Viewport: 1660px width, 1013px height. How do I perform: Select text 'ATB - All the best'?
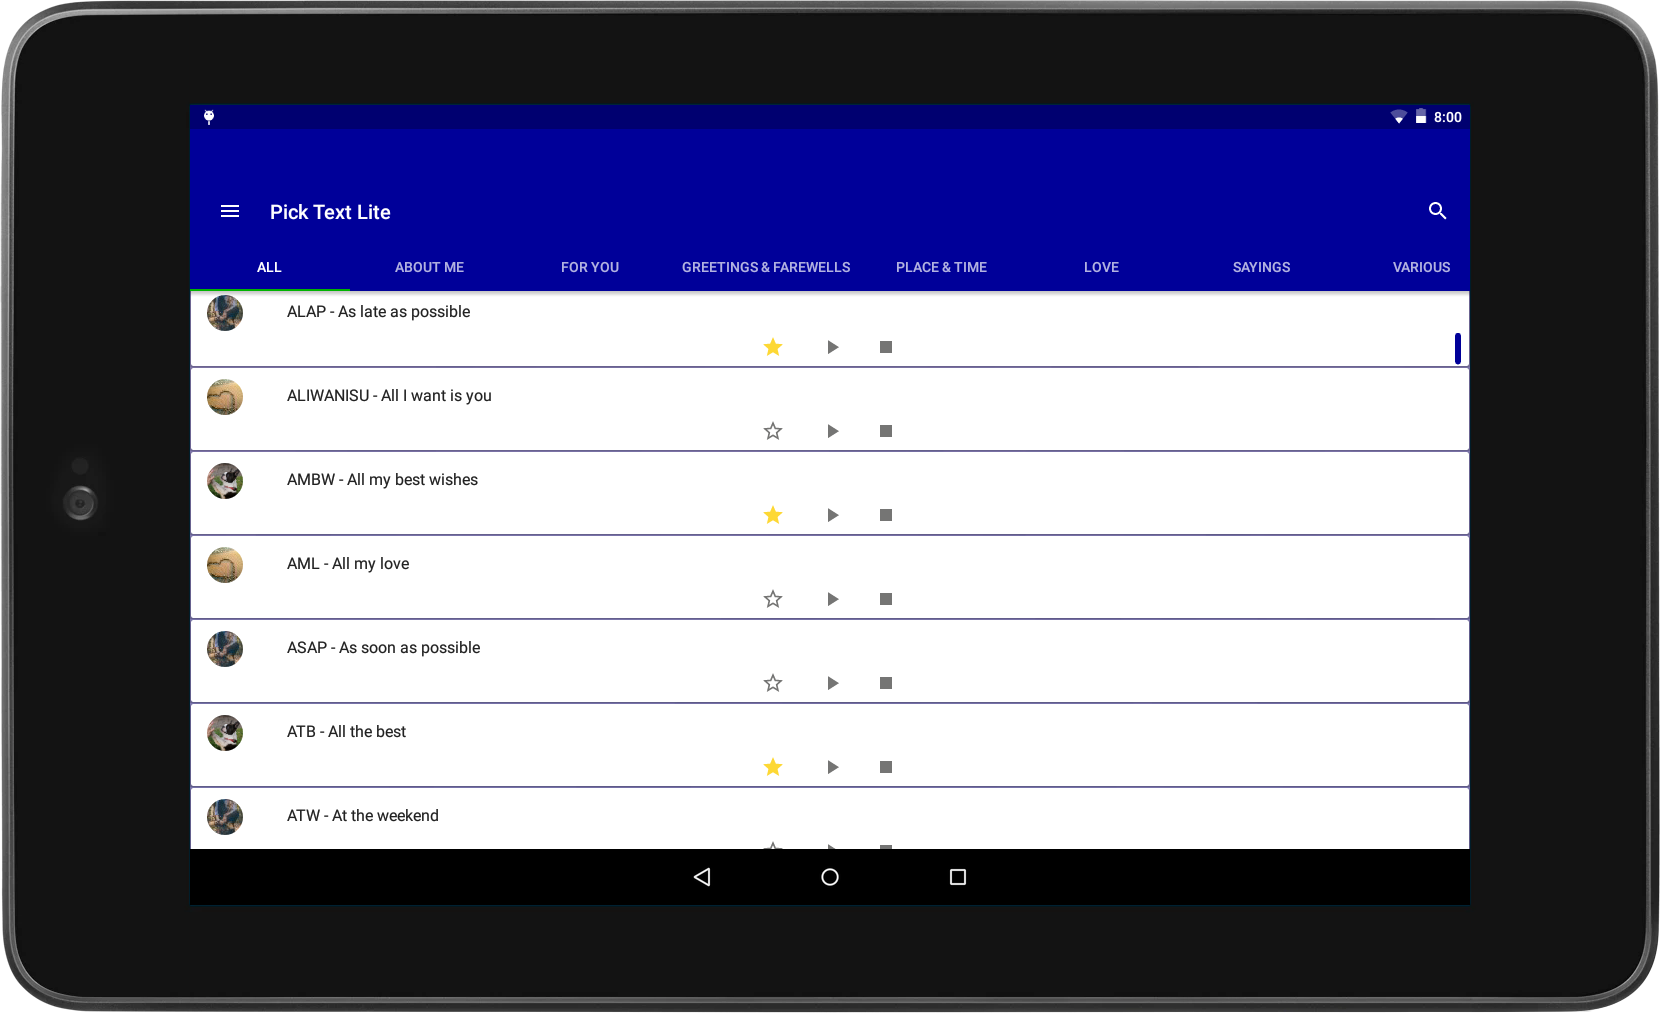coord(346,732)
